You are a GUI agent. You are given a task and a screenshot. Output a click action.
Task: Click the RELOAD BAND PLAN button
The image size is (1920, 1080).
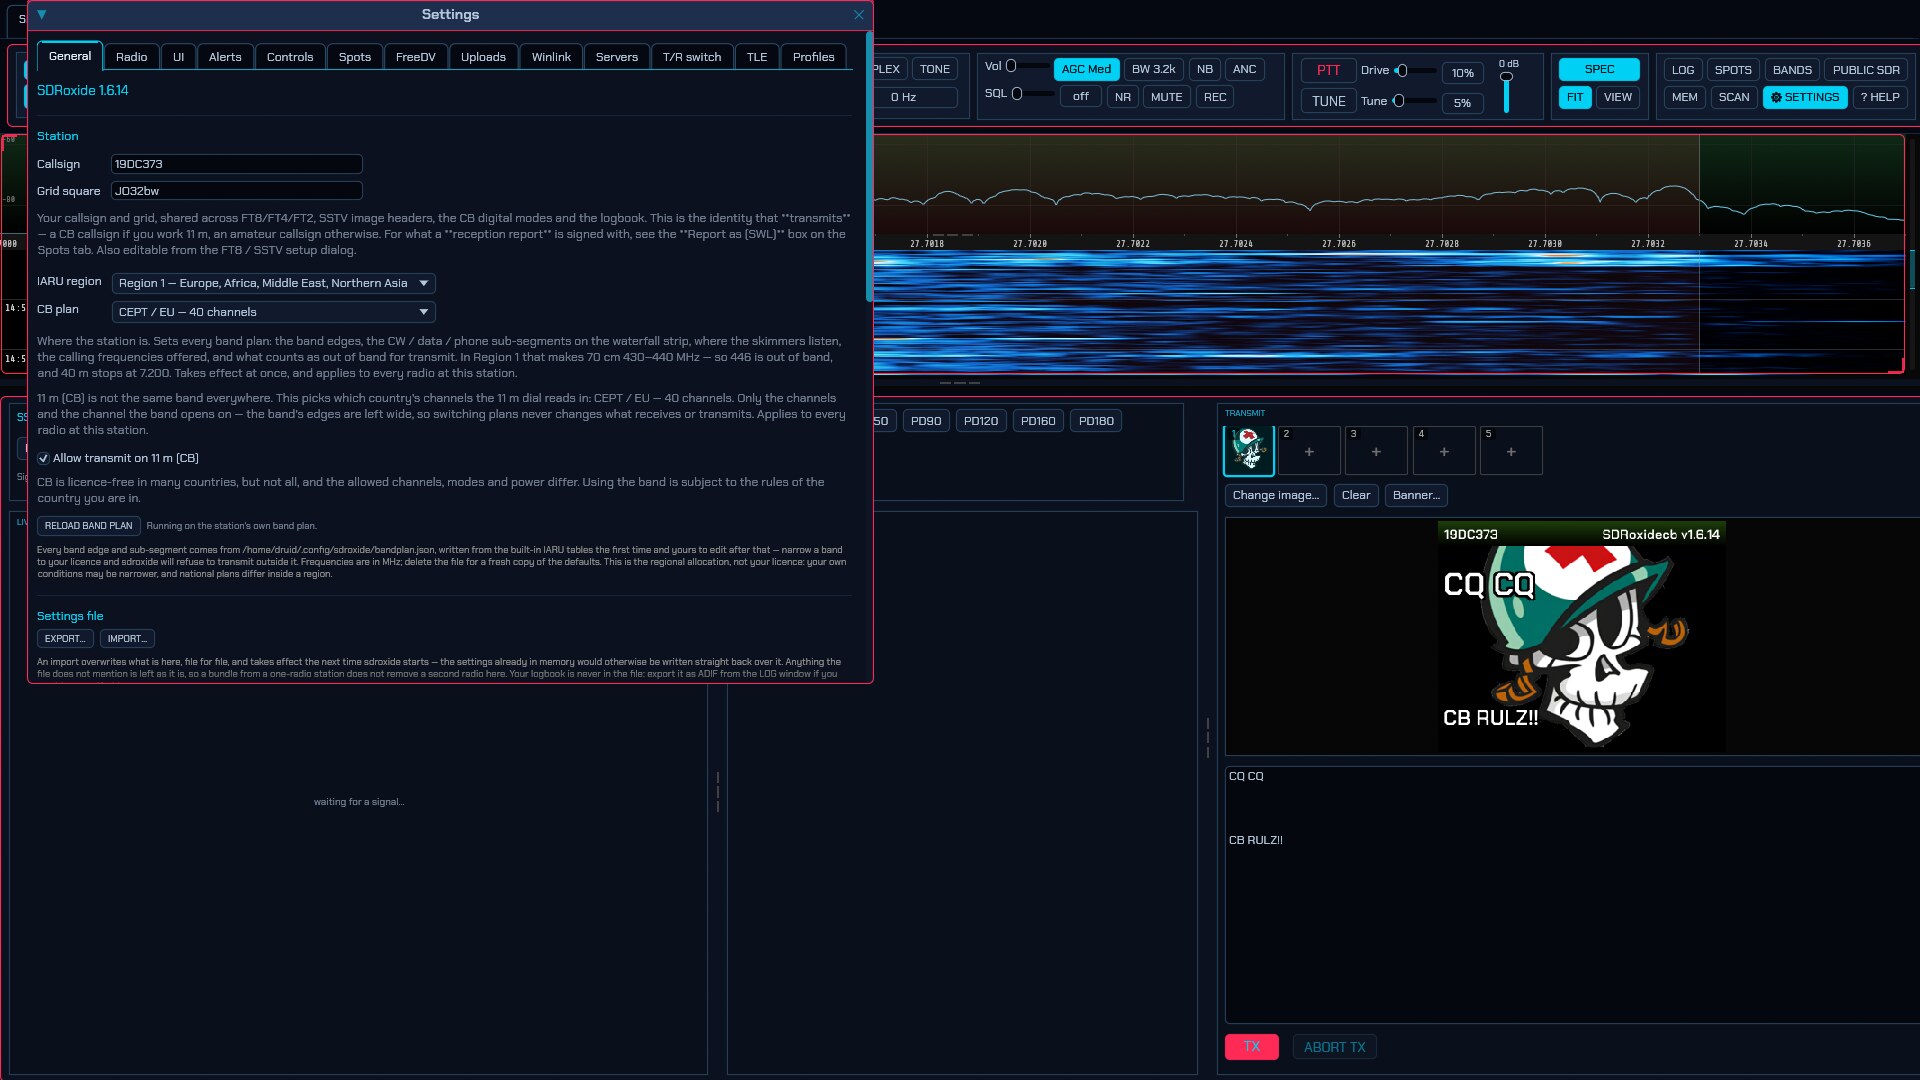(x=88, y=525)
